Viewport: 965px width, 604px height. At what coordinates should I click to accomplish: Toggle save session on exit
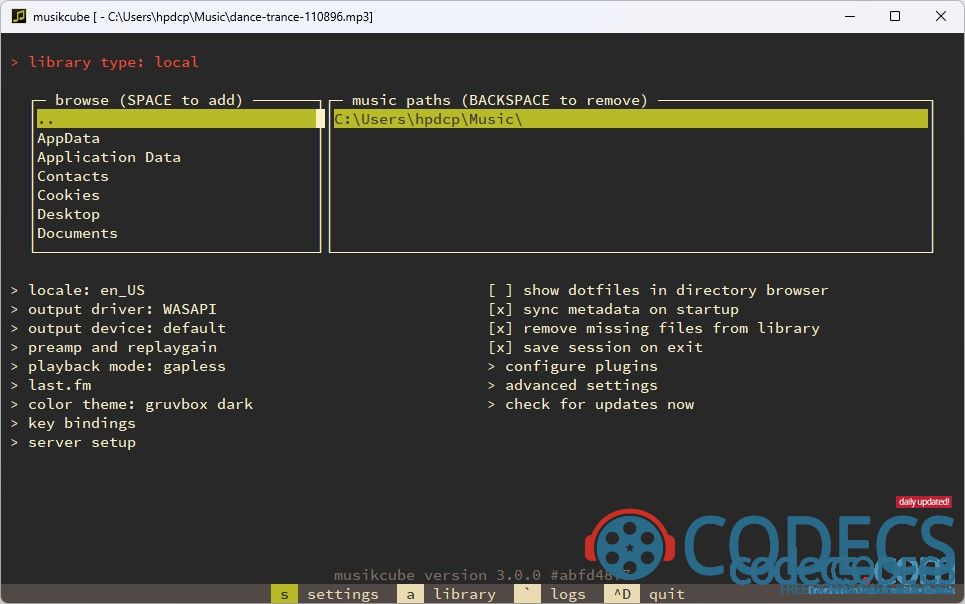(596, 347)
